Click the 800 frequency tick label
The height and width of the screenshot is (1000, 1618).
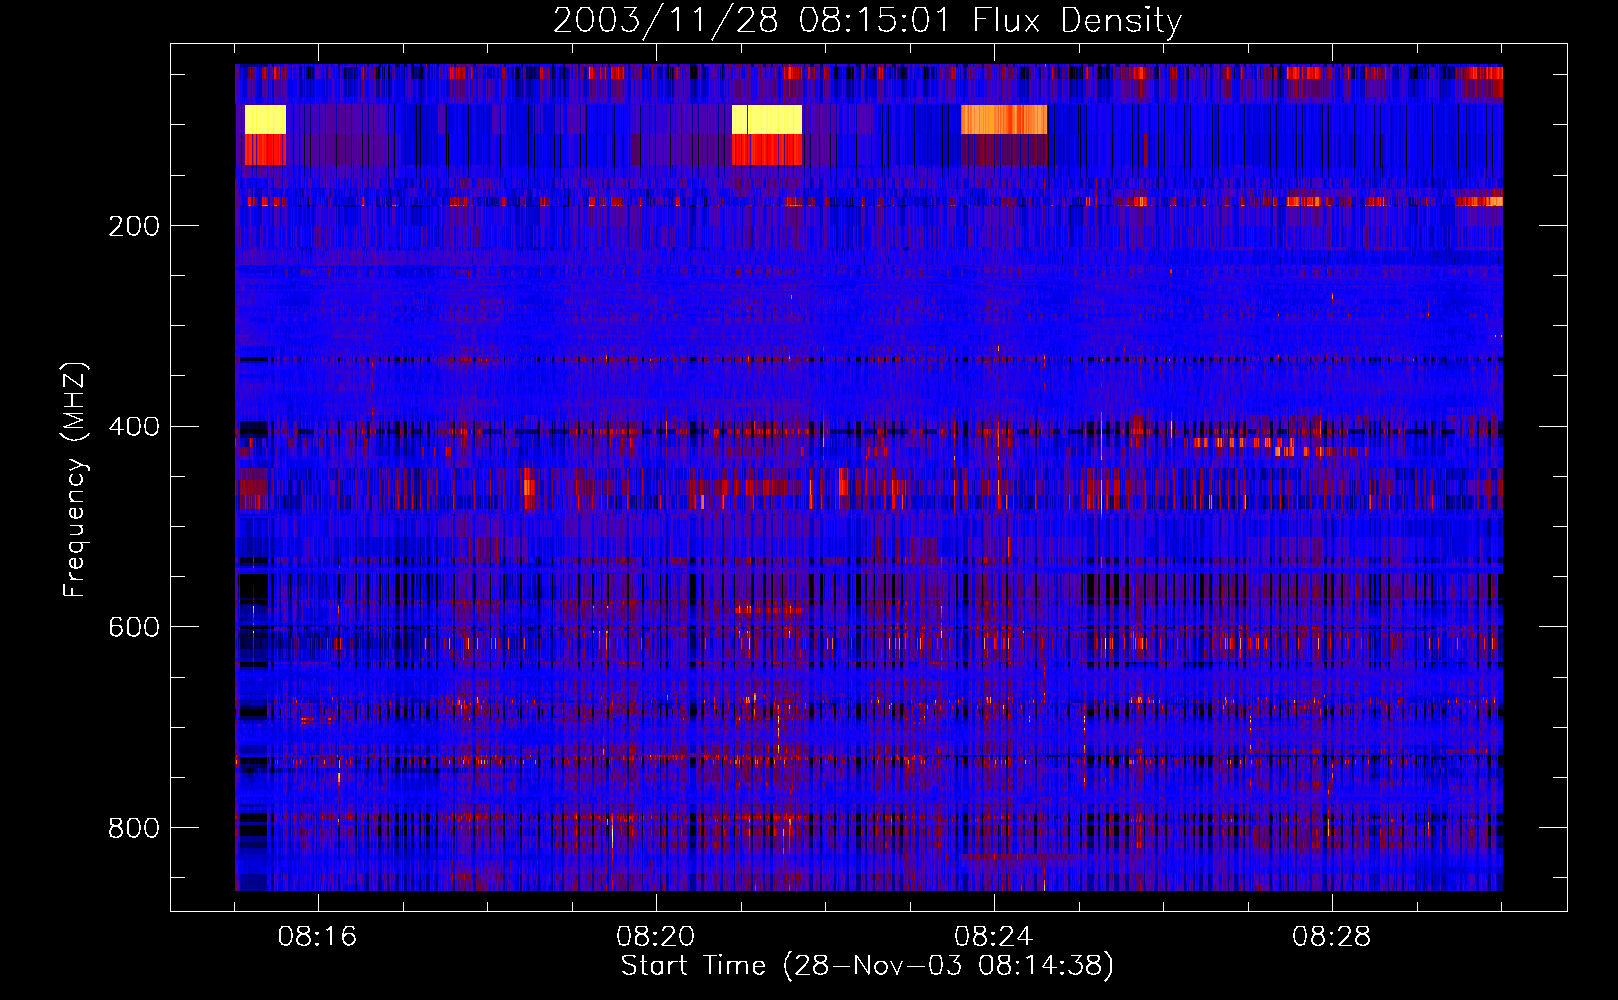[x=134, y=828]
